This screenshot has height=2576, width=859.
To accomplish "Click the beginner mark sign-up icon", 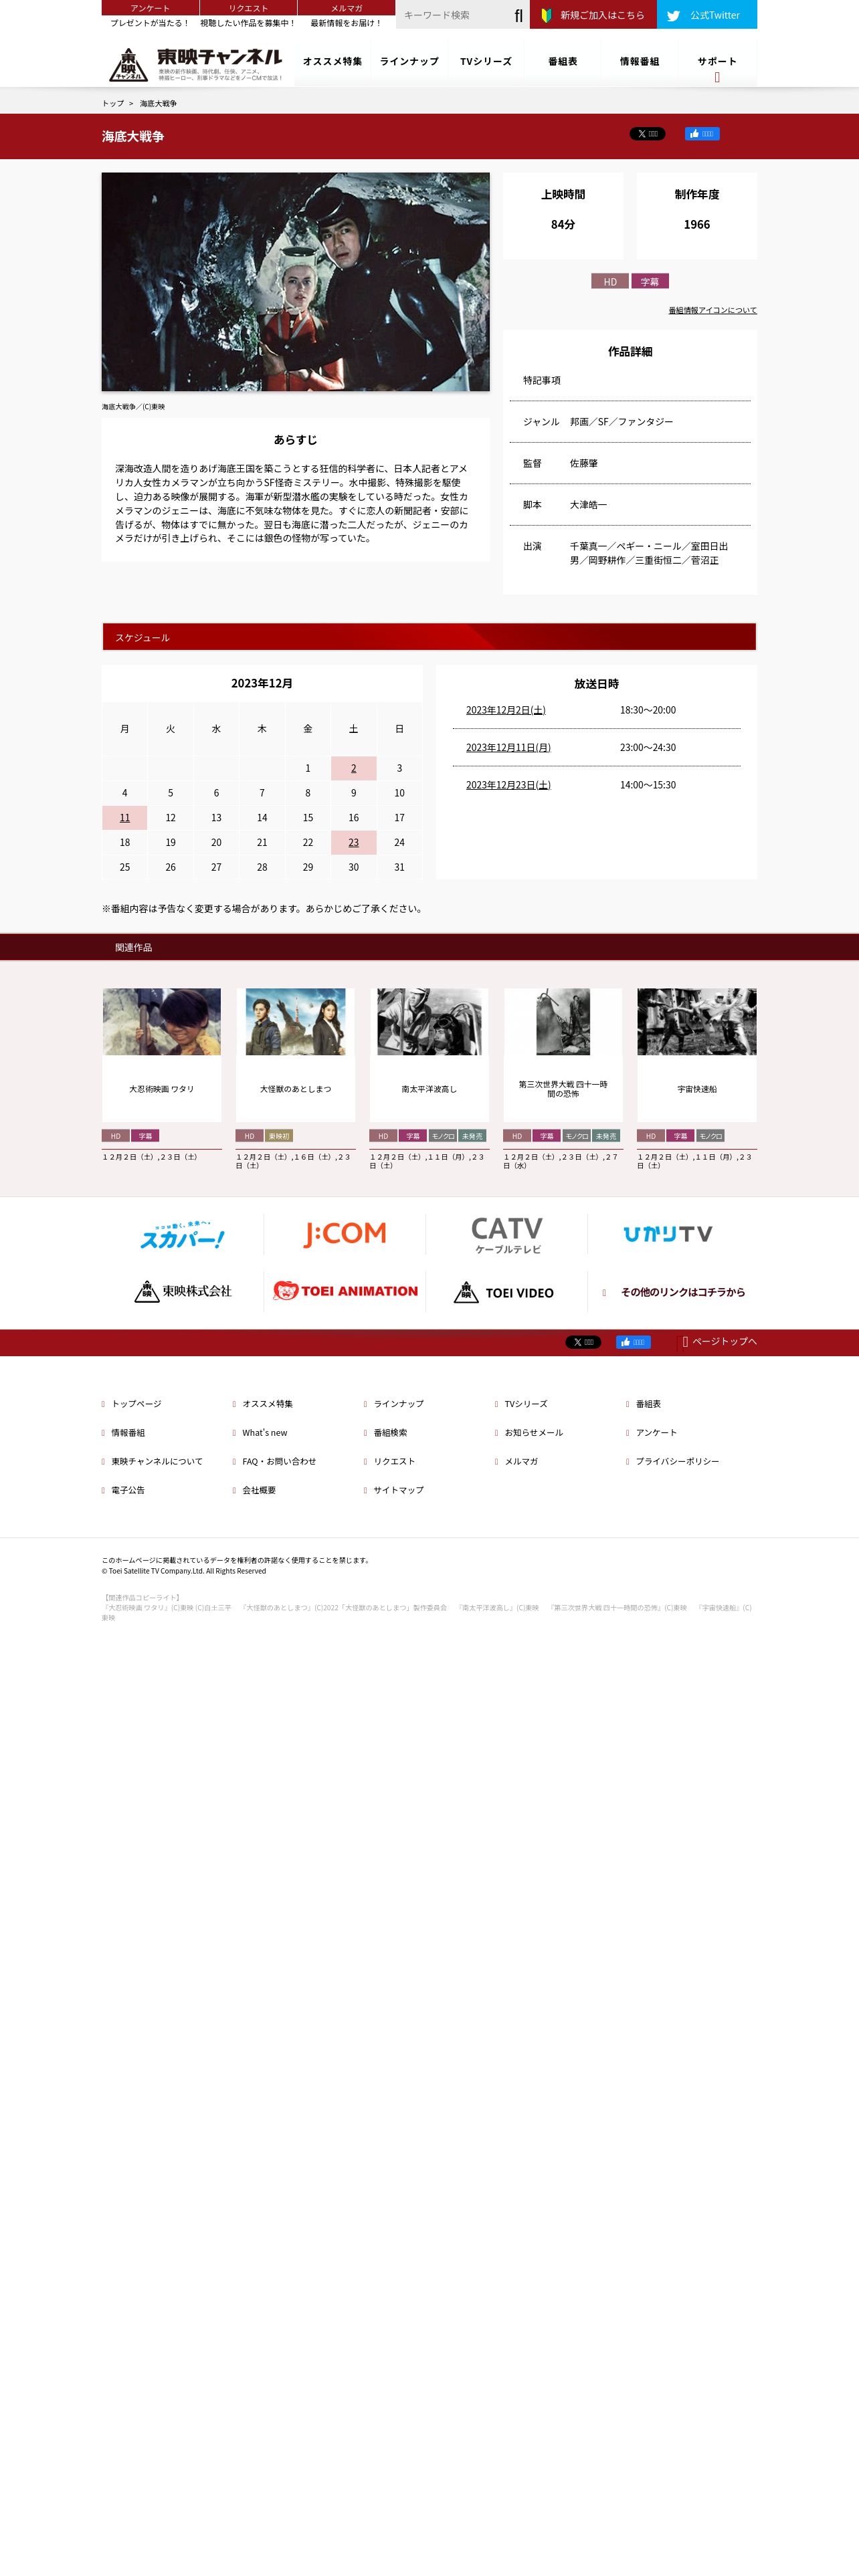I will coord(546,15).
